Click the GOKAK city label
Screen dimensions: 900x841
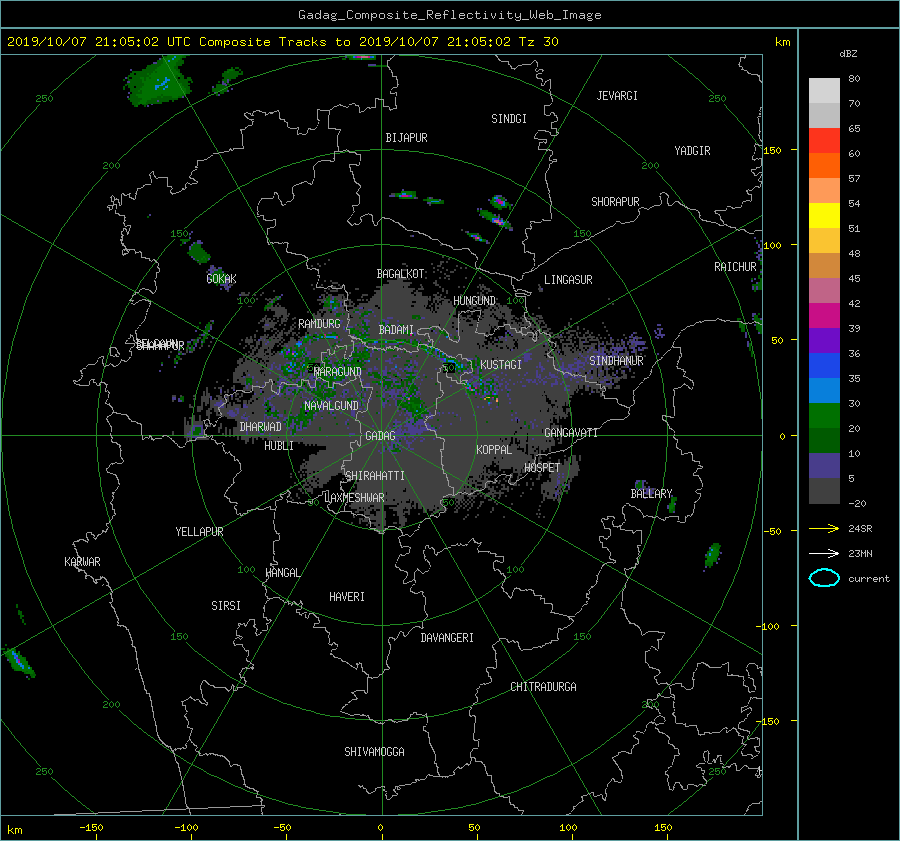point(222,278)
